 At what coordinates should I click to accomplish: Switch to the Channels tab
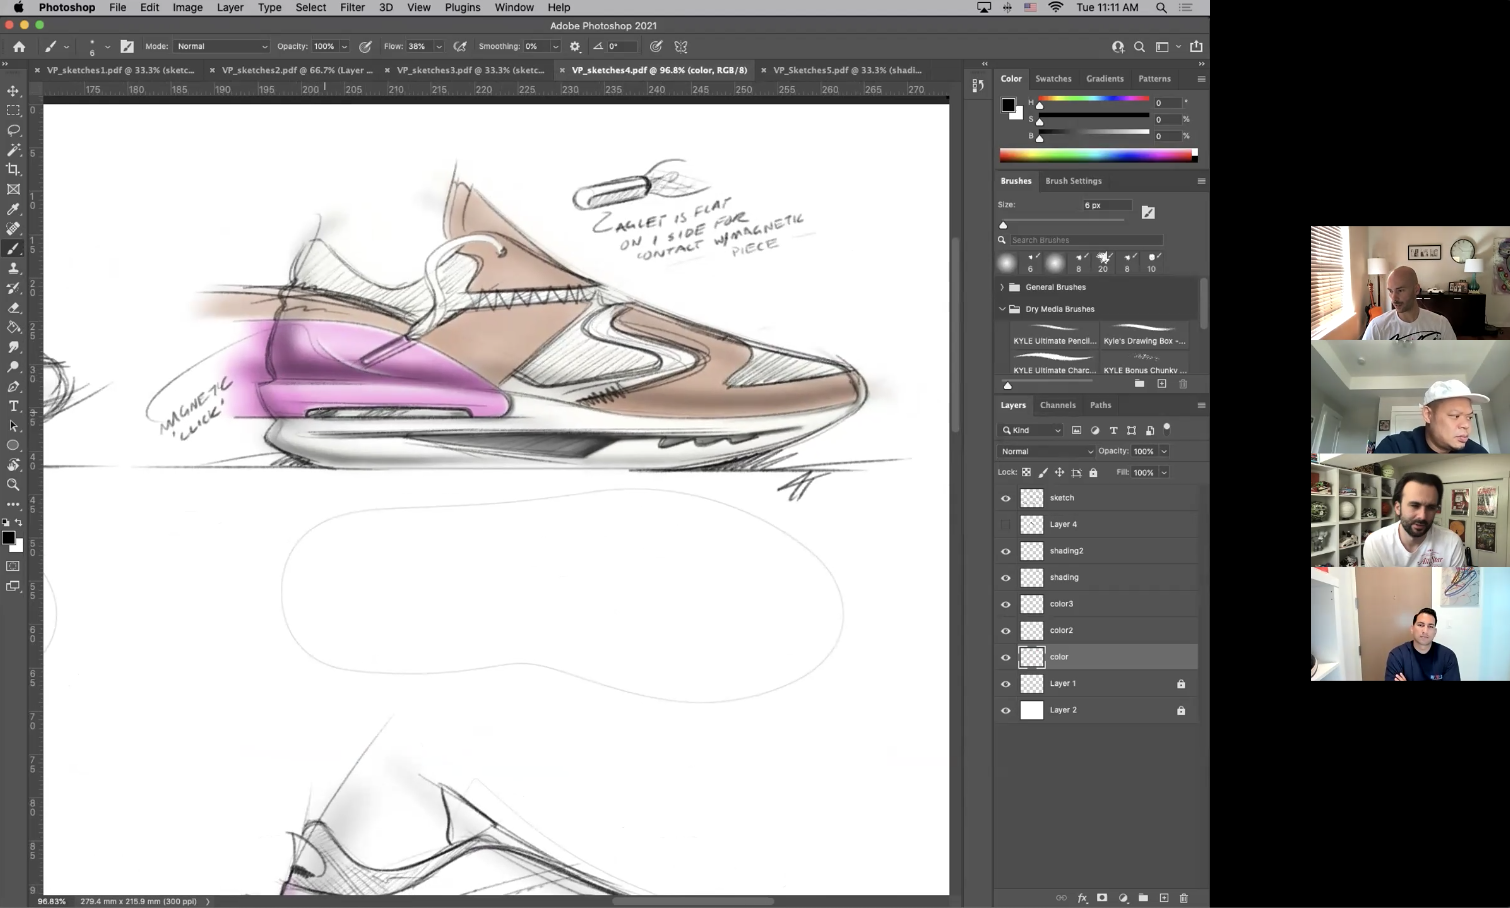click(1057, 405)
